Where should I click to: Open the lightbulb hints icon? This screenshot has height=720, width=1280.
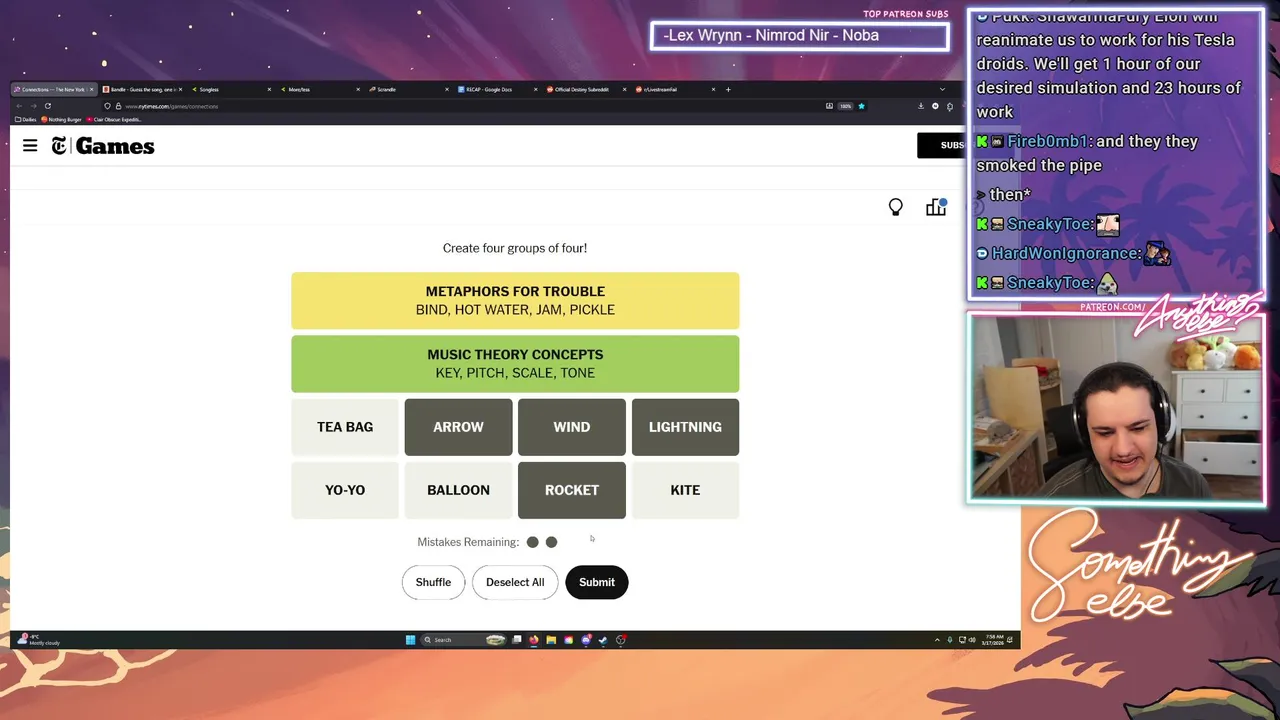point(896,207)
